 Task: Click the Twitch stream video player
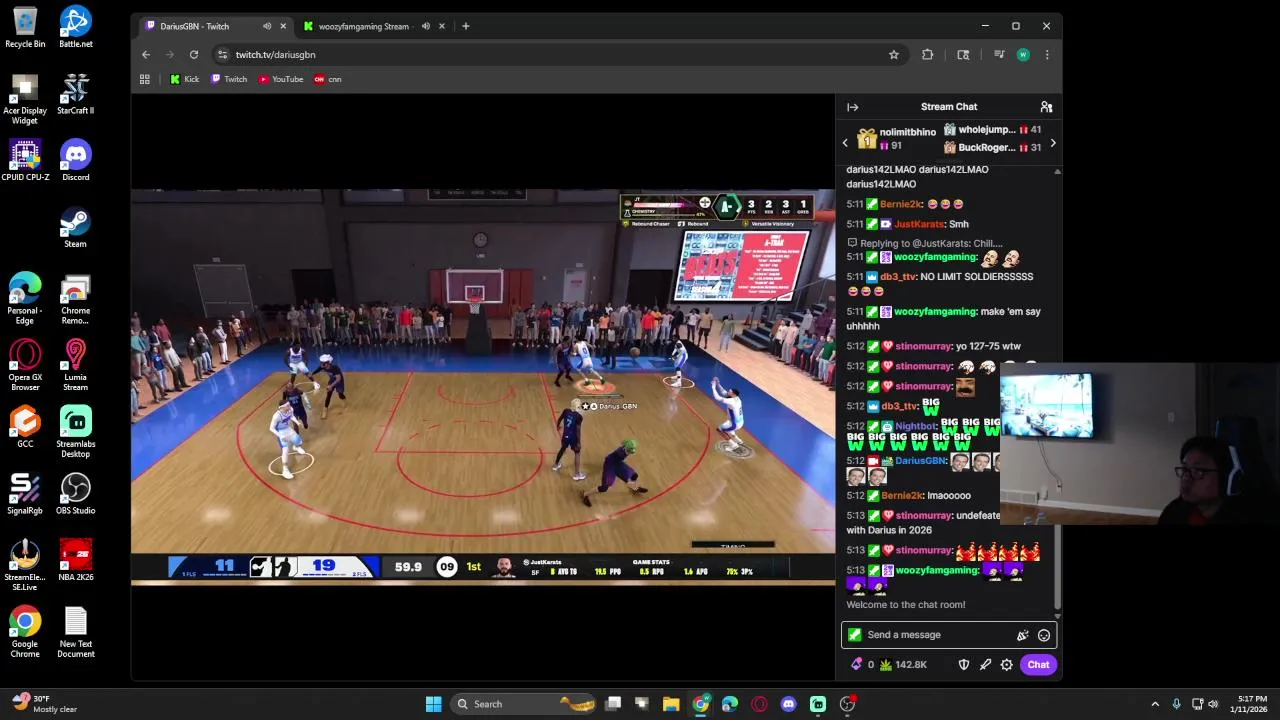pos(483,387)
